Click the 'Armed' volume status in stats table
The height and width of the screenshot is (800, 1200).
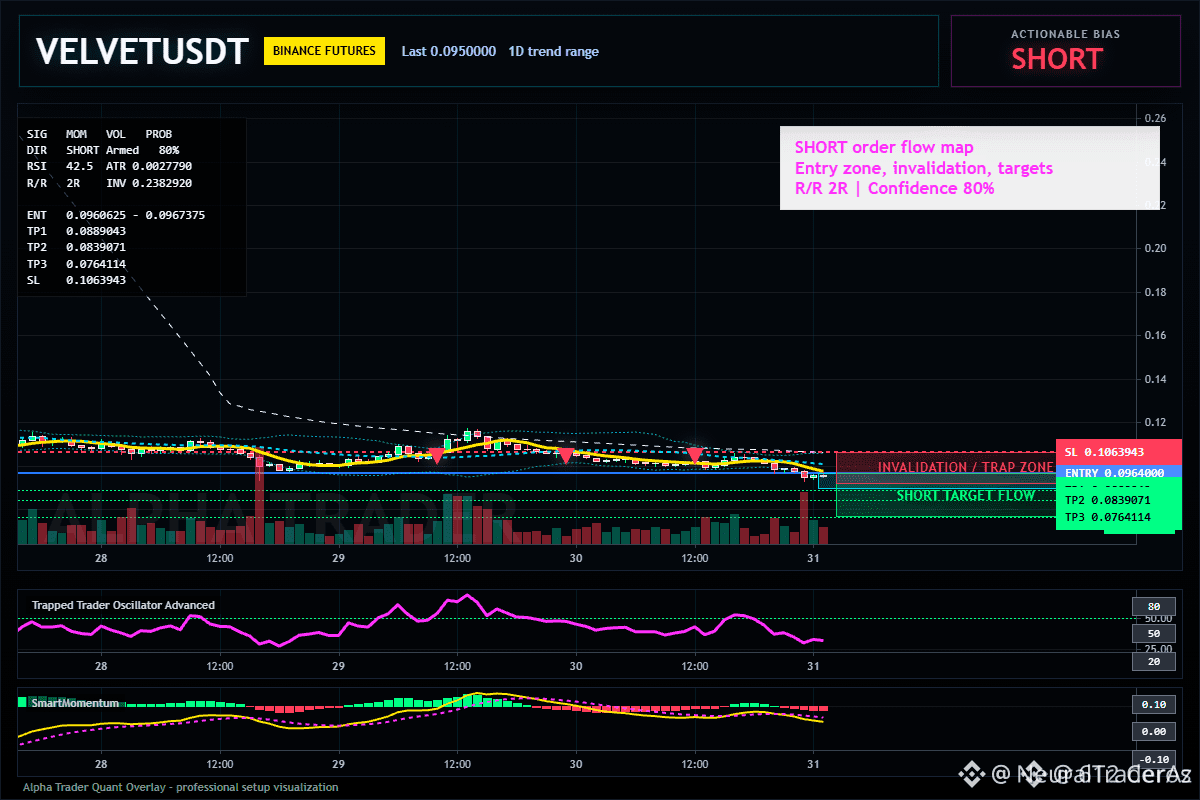[x=122, y=149]
